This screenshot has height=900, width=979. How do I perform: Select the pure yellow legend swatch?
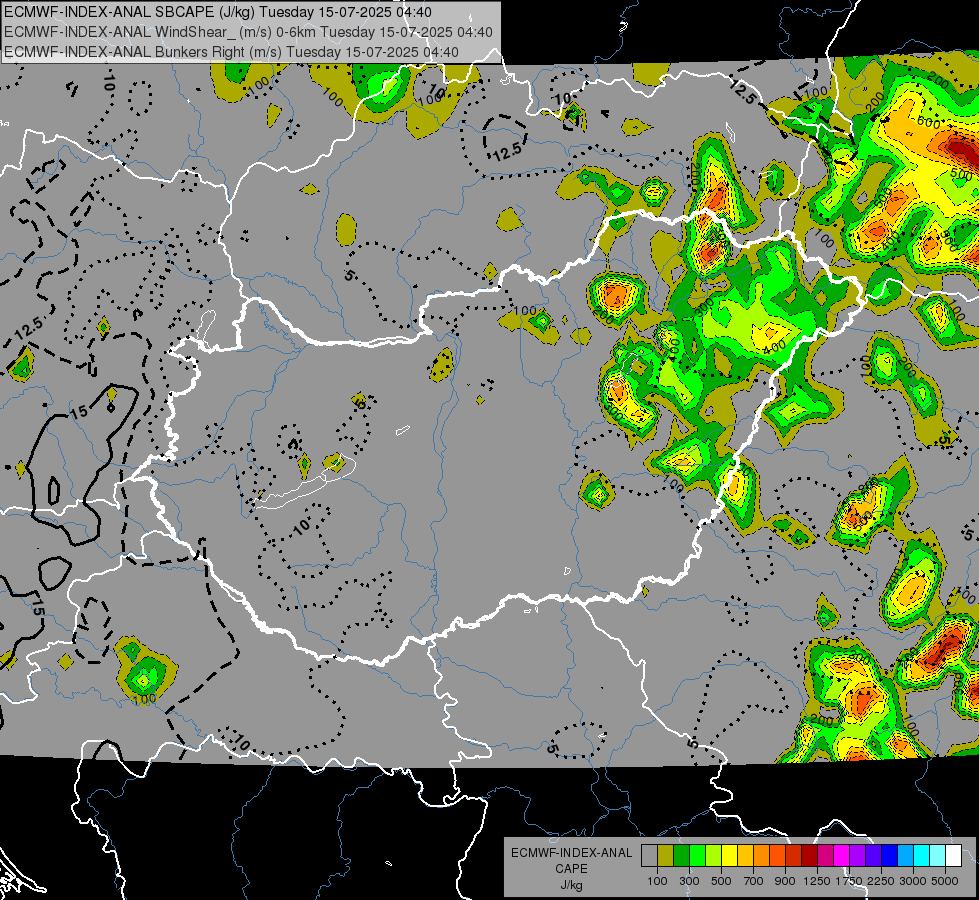tap(729, 855)
